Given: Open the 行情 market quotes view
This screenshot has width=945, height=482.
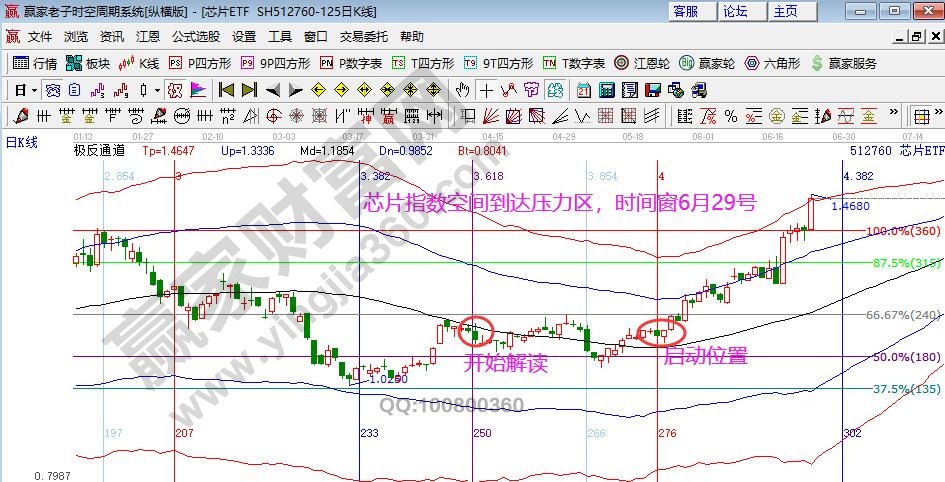Looking at the screenshot, I should (35, 63).
